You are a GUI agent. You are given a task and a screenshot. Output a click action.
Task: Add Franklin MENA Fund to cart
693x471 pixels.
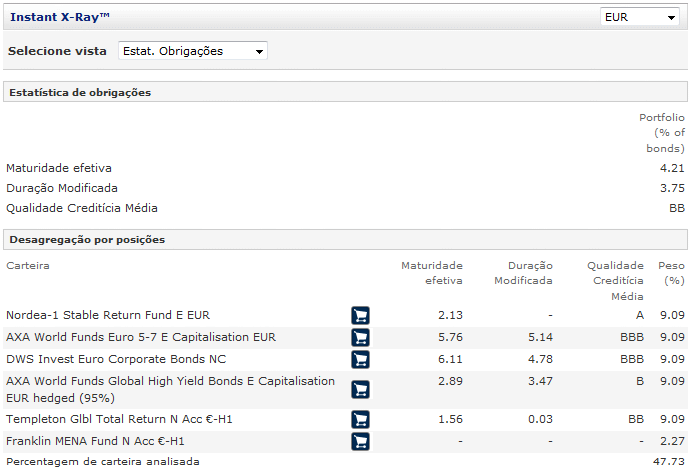360,441
